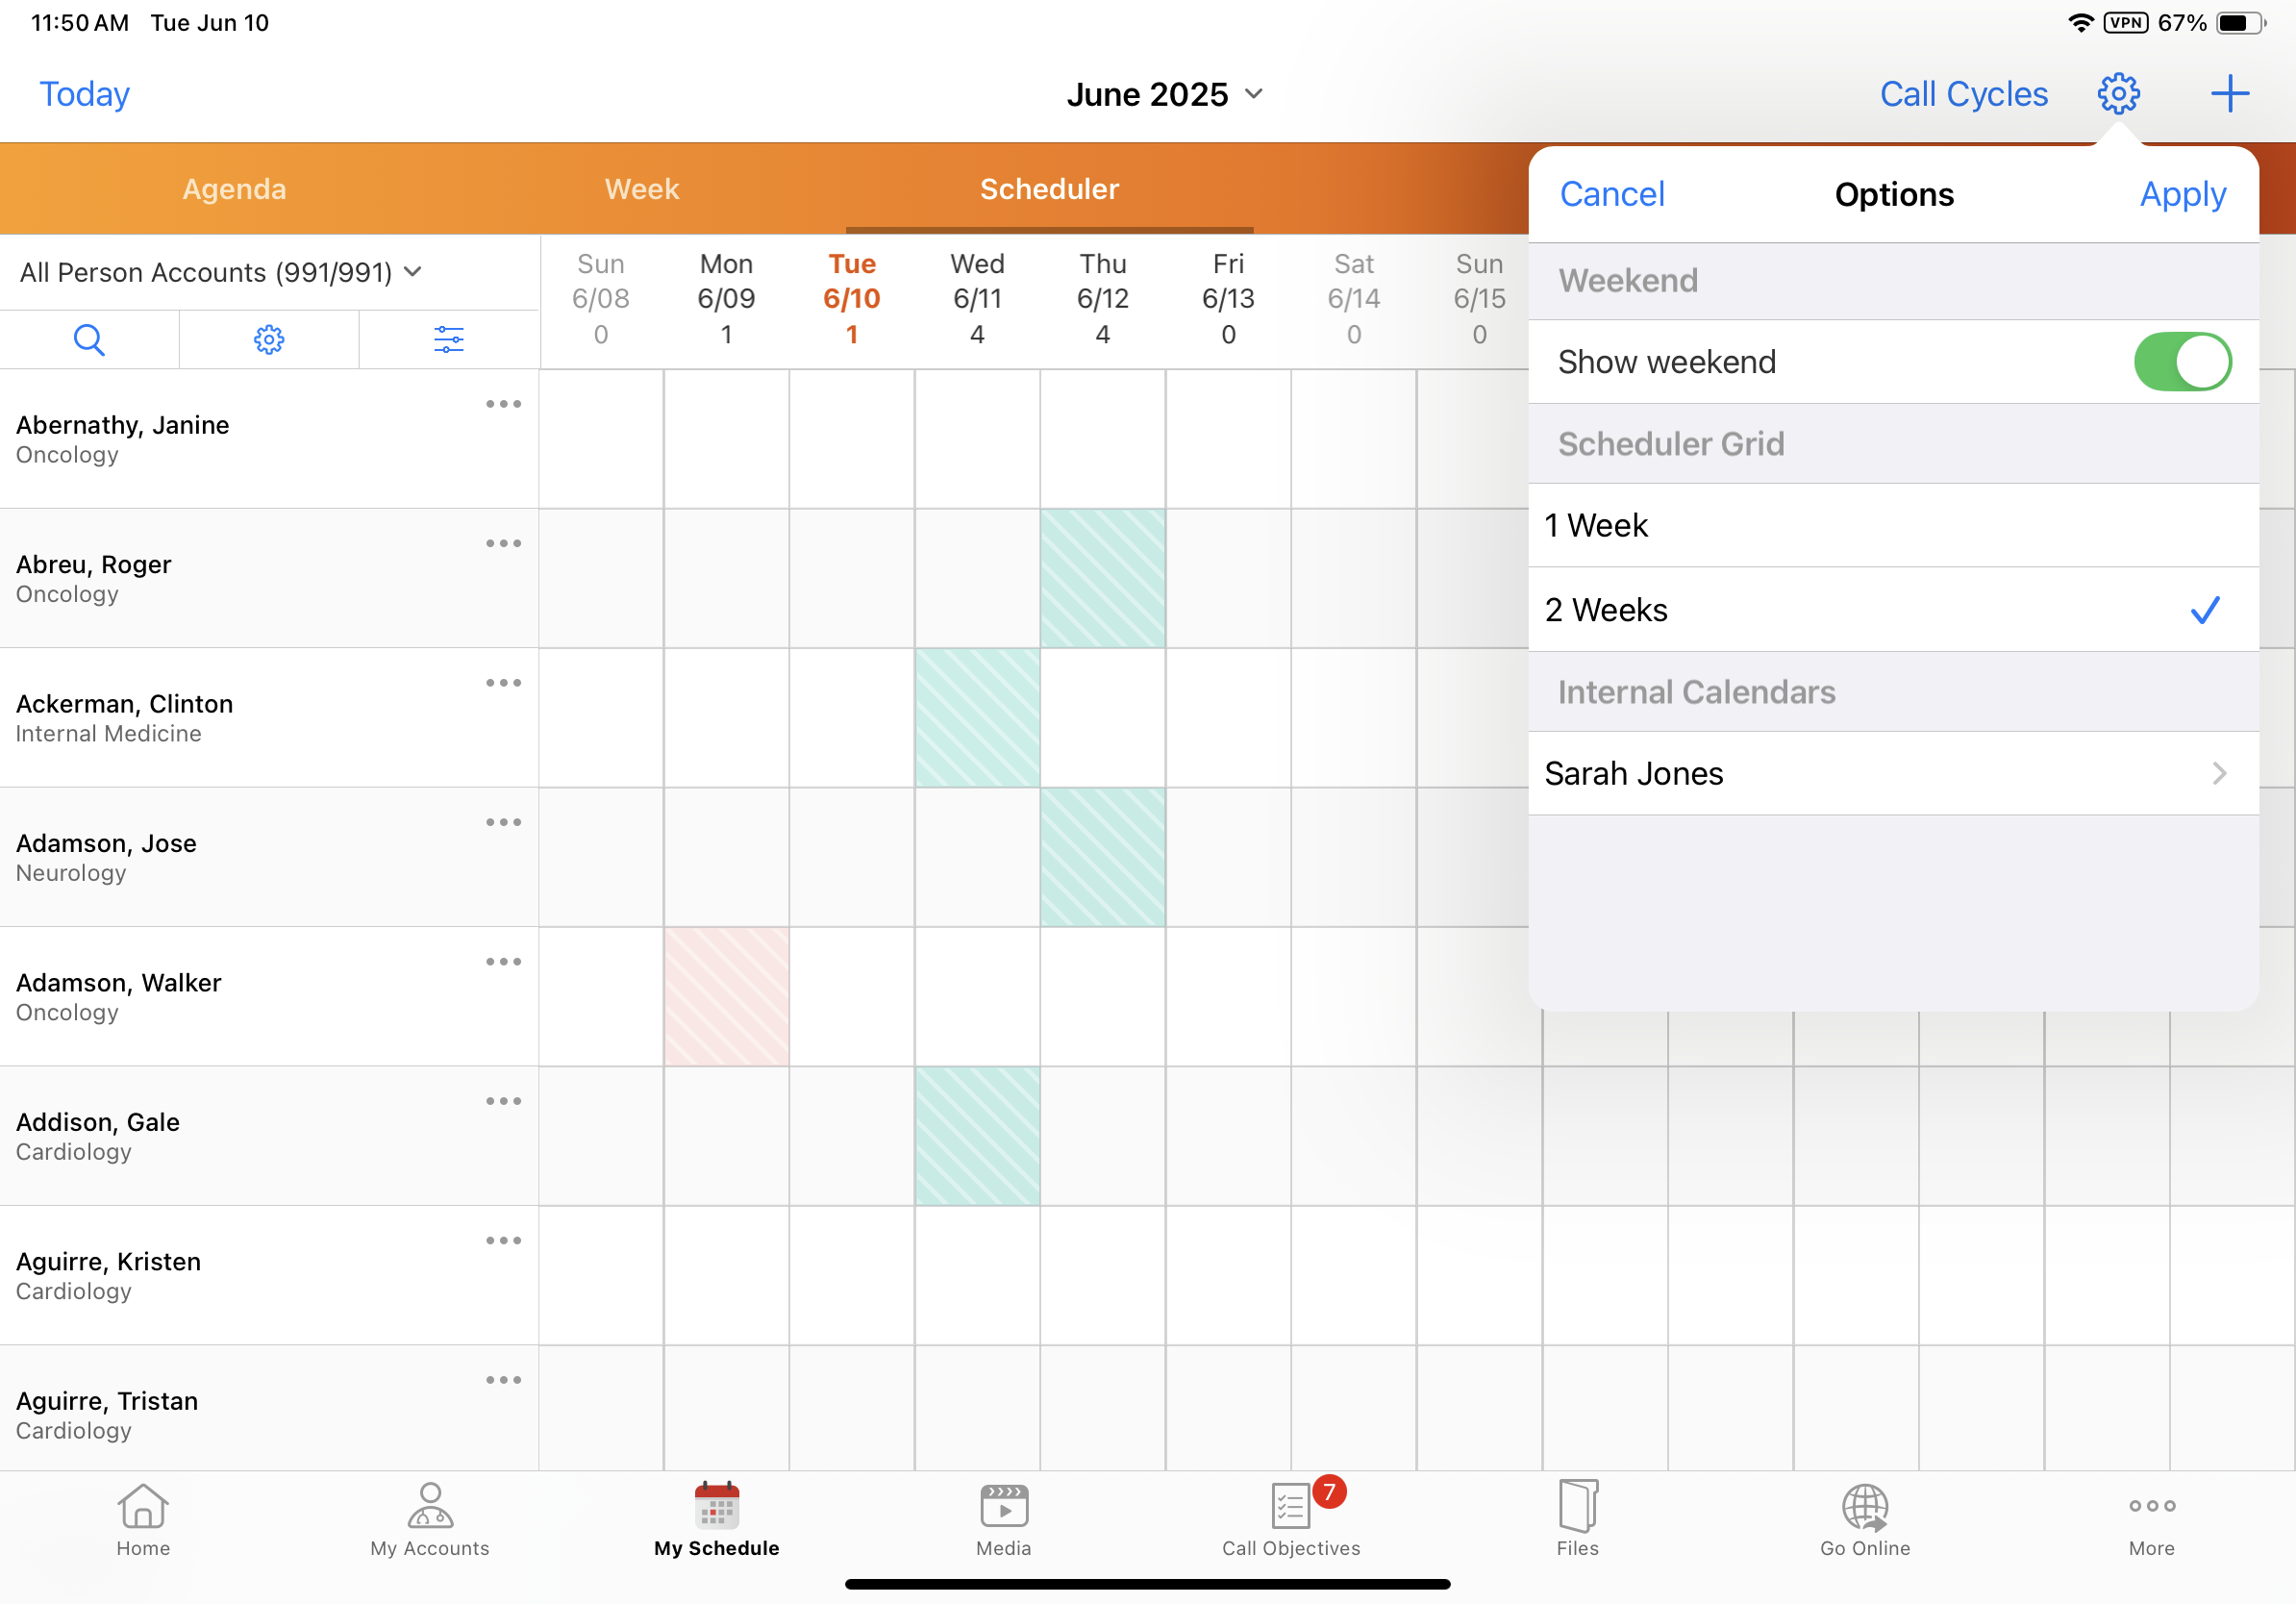Open Call Objectives in bottom bar
Image resolution: width=2296 pixels, height=1604 pixels.
pos(1290,1518)
